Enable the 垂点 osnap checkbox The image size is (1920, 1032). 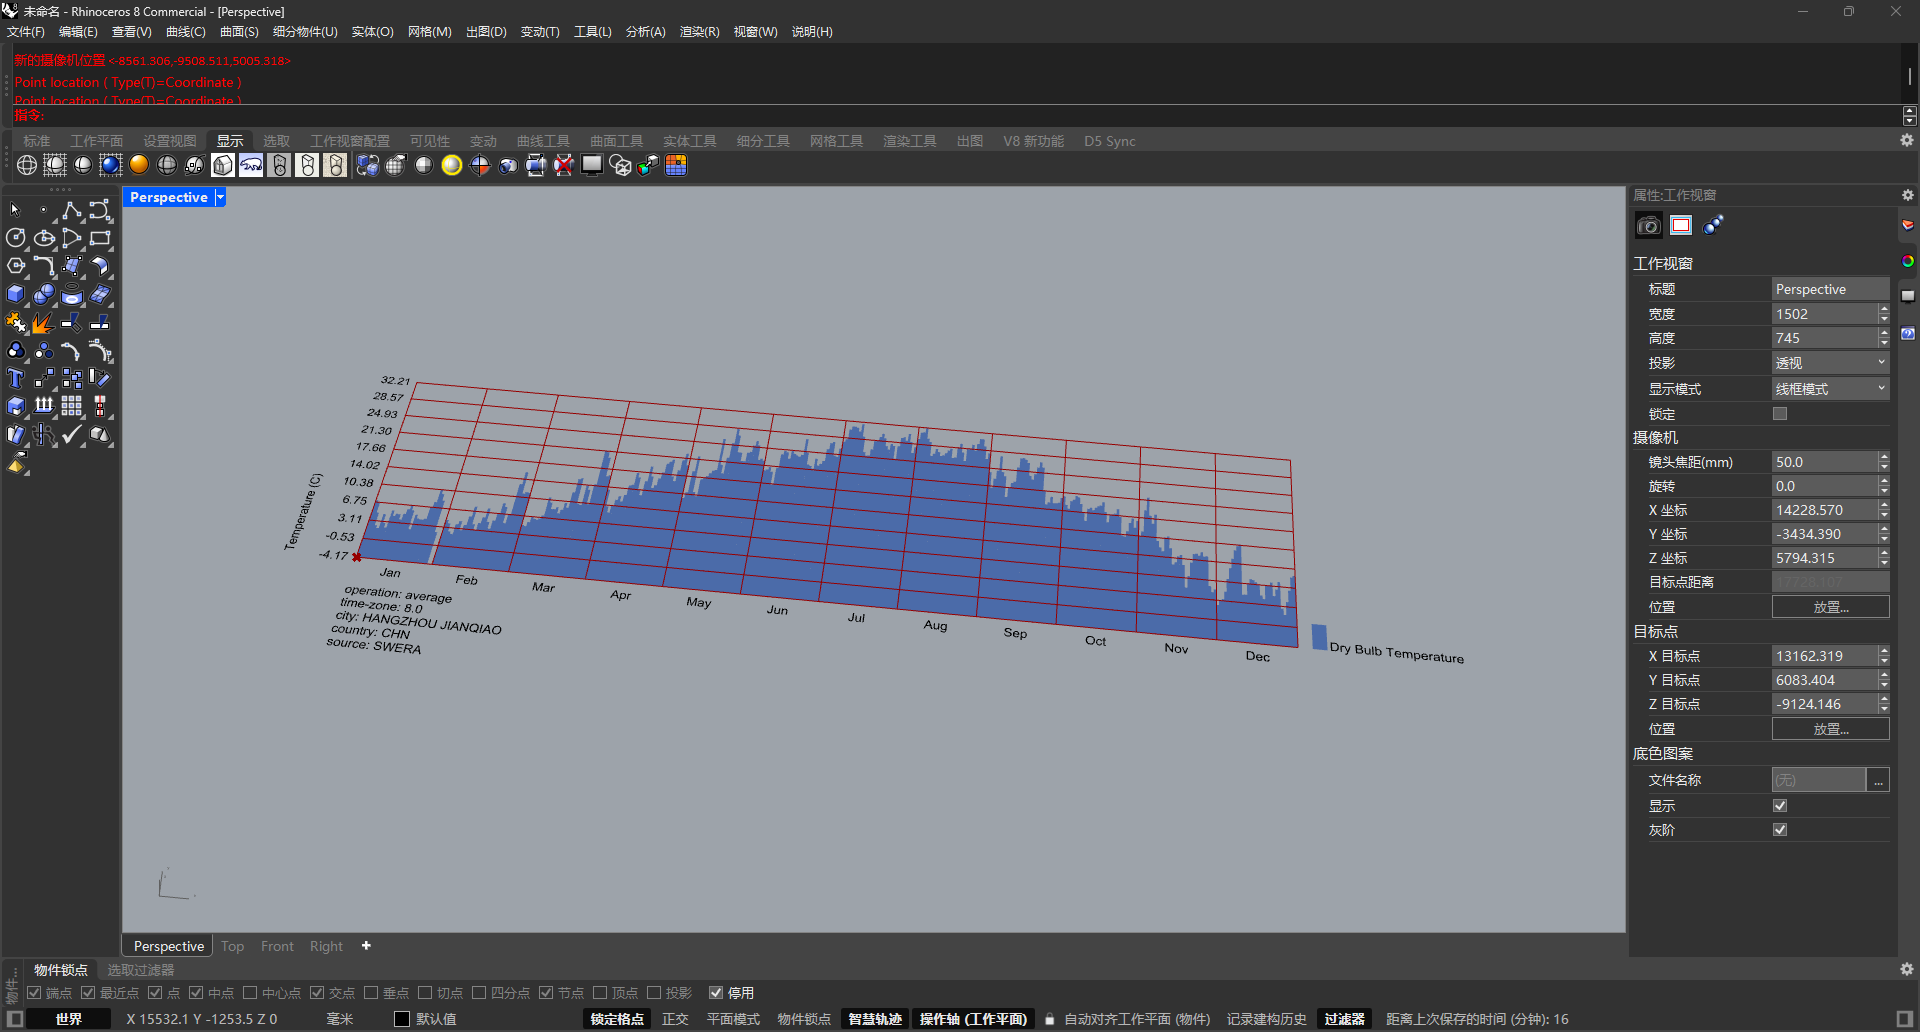point(371,993)
